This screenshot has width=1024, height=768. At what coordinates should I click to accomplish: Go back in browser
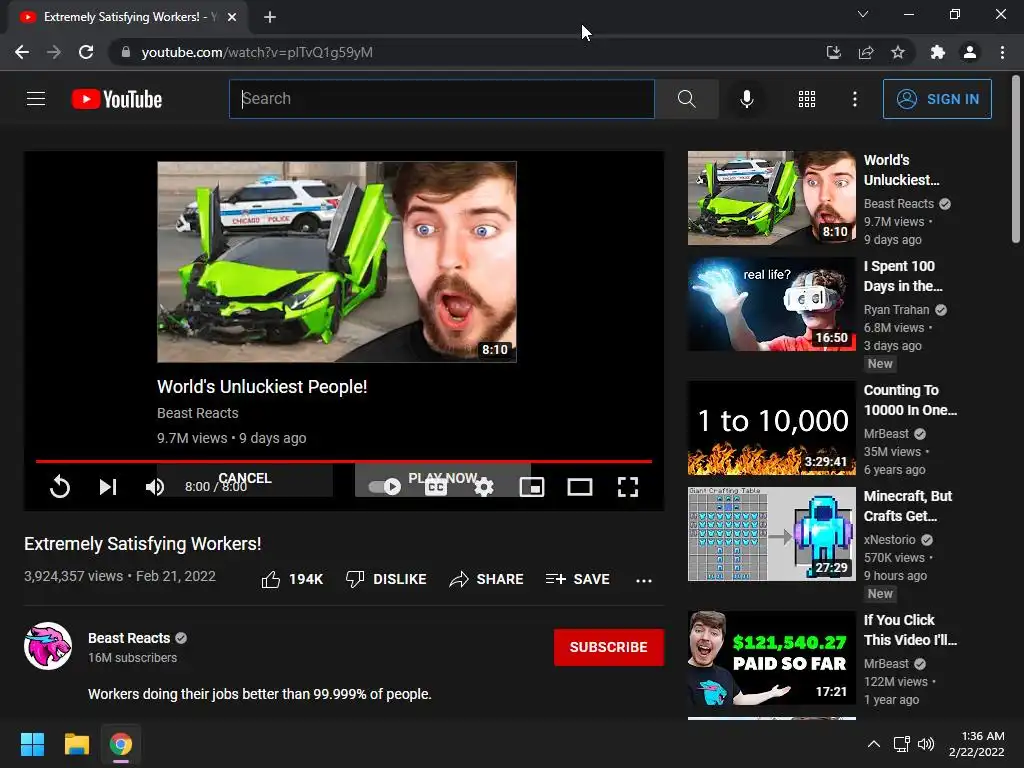[22, 52]
